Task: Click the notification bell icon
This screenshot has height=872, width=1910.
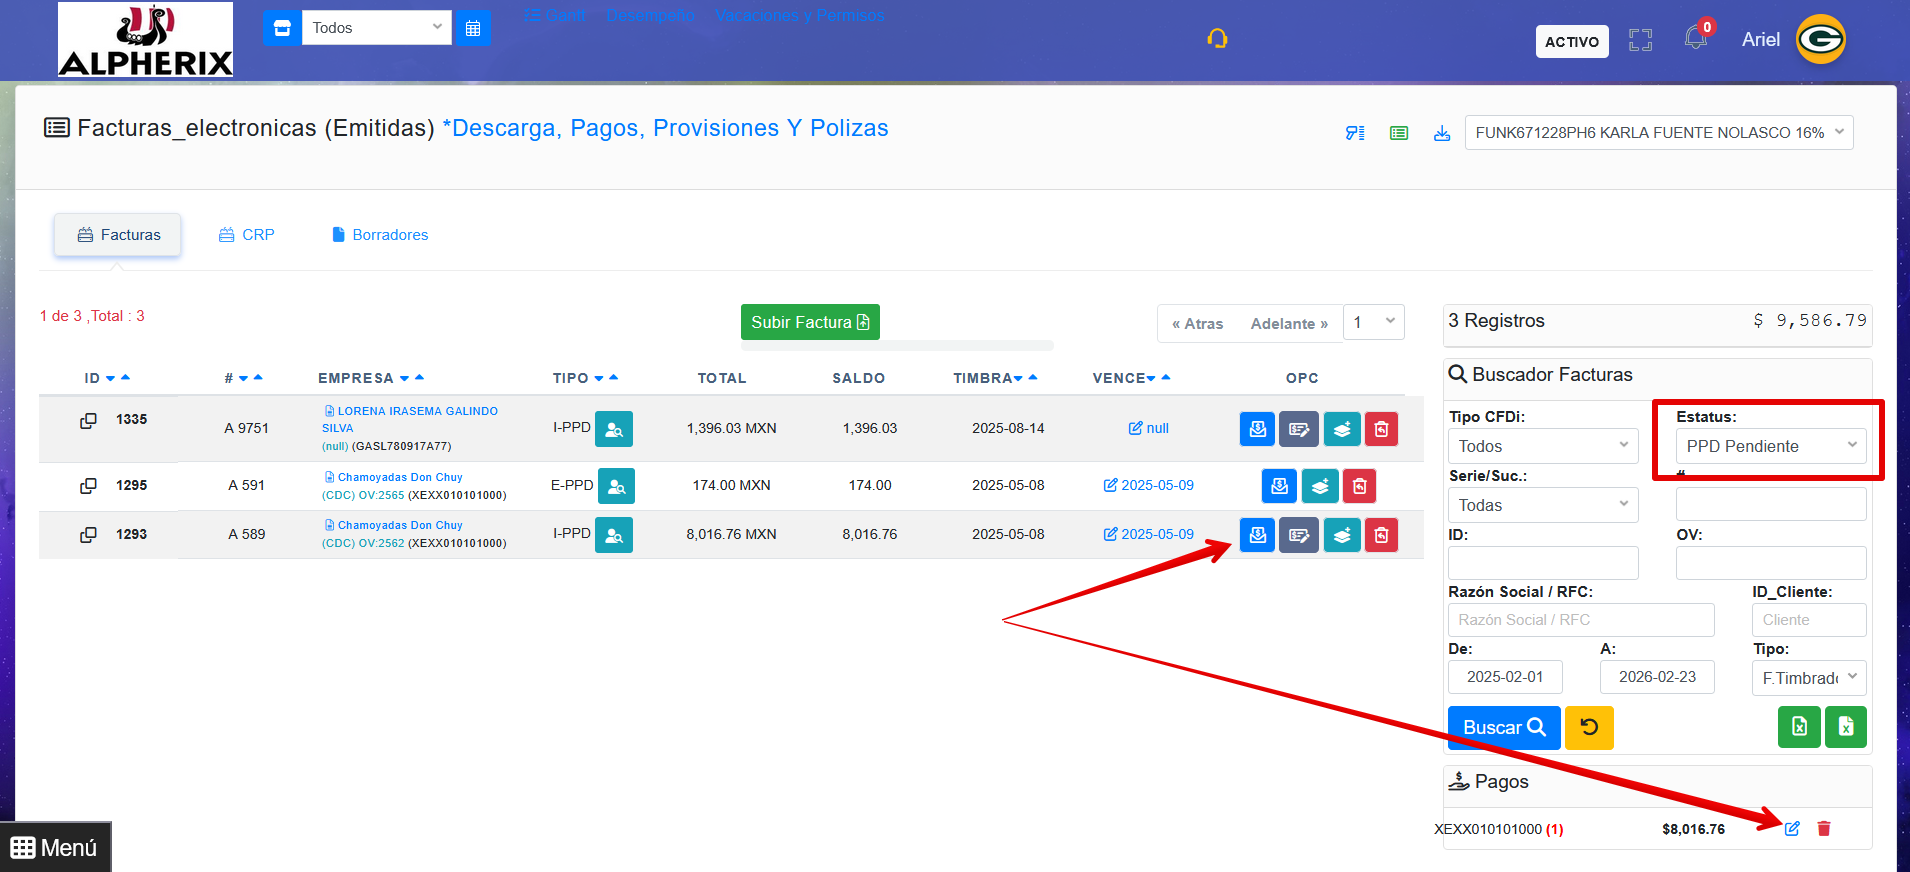Action: tap(1695, 39)
